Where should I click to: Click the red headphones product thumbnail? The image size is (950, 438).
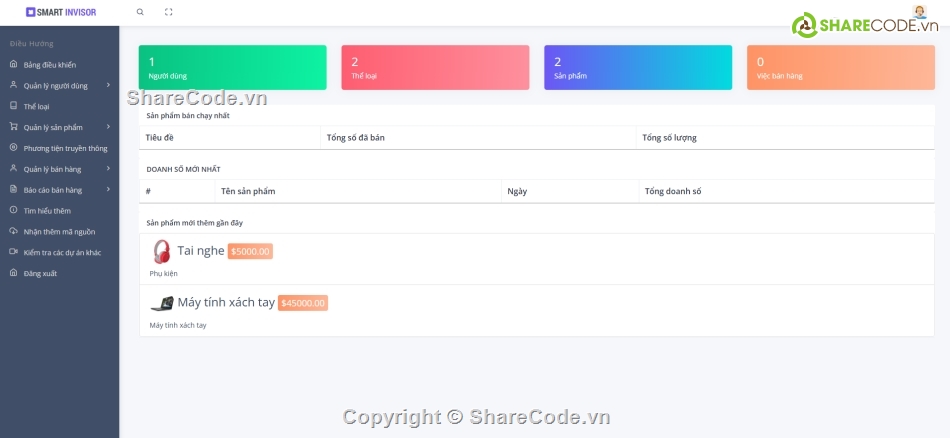point(161,251)
